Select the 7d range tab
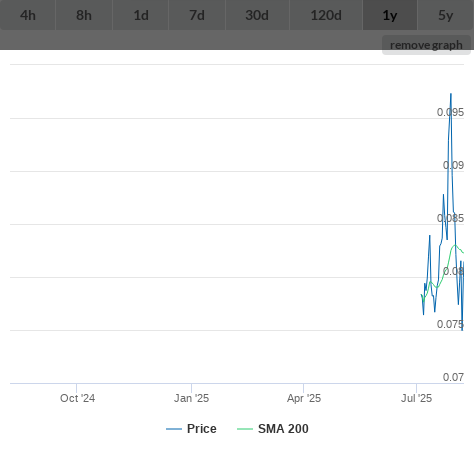Screen dimensions: 474x455 (197, 15)
